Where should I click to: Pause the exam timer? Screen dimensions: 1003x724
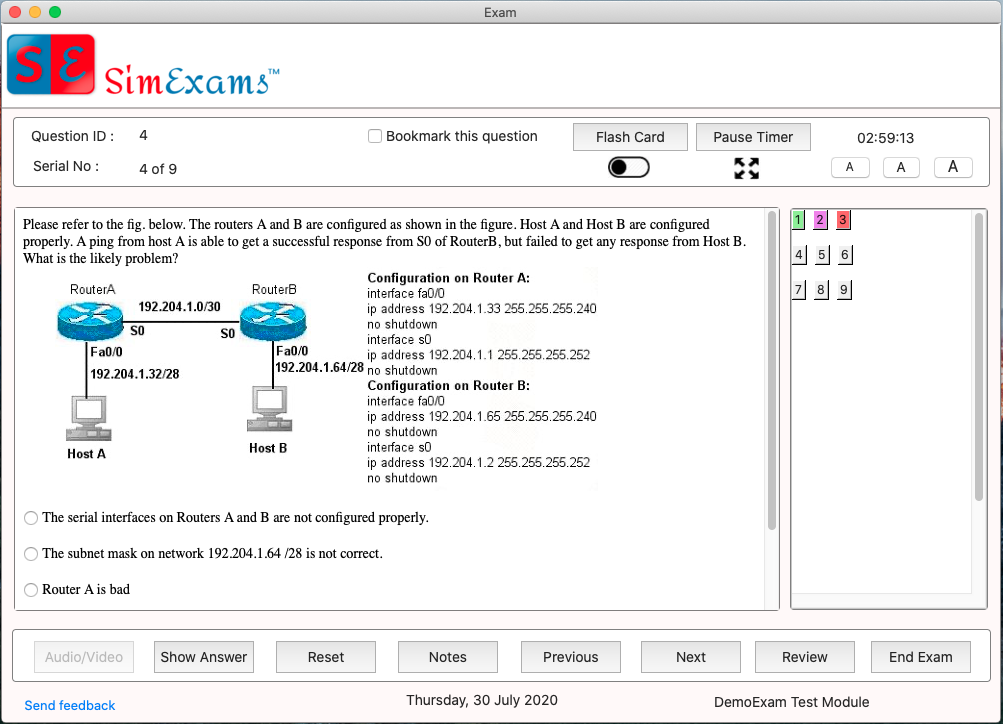point(753,137)
